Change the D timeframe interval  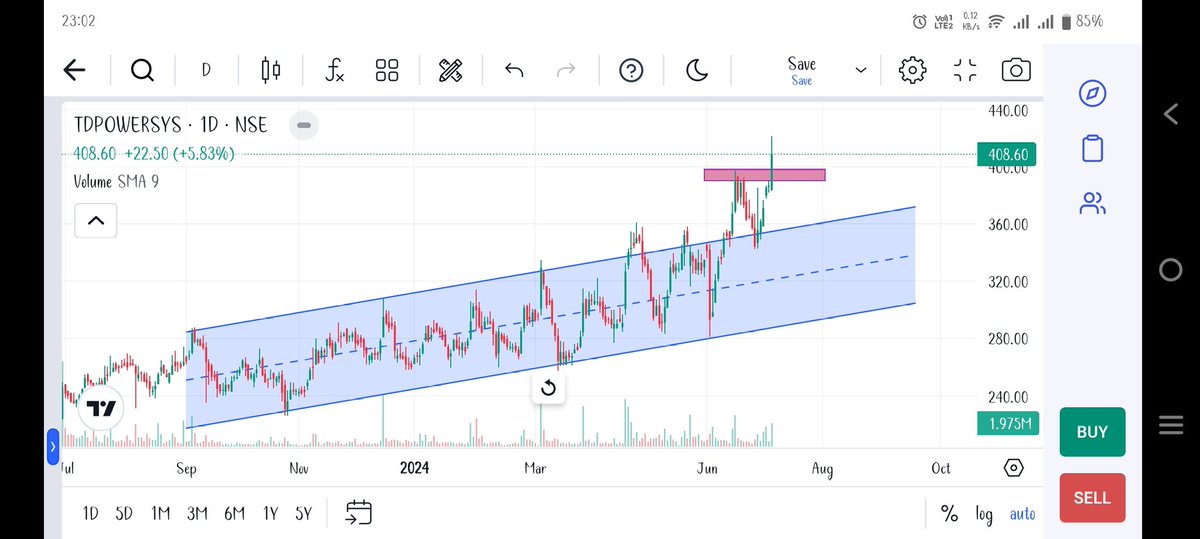coord(206,70)
